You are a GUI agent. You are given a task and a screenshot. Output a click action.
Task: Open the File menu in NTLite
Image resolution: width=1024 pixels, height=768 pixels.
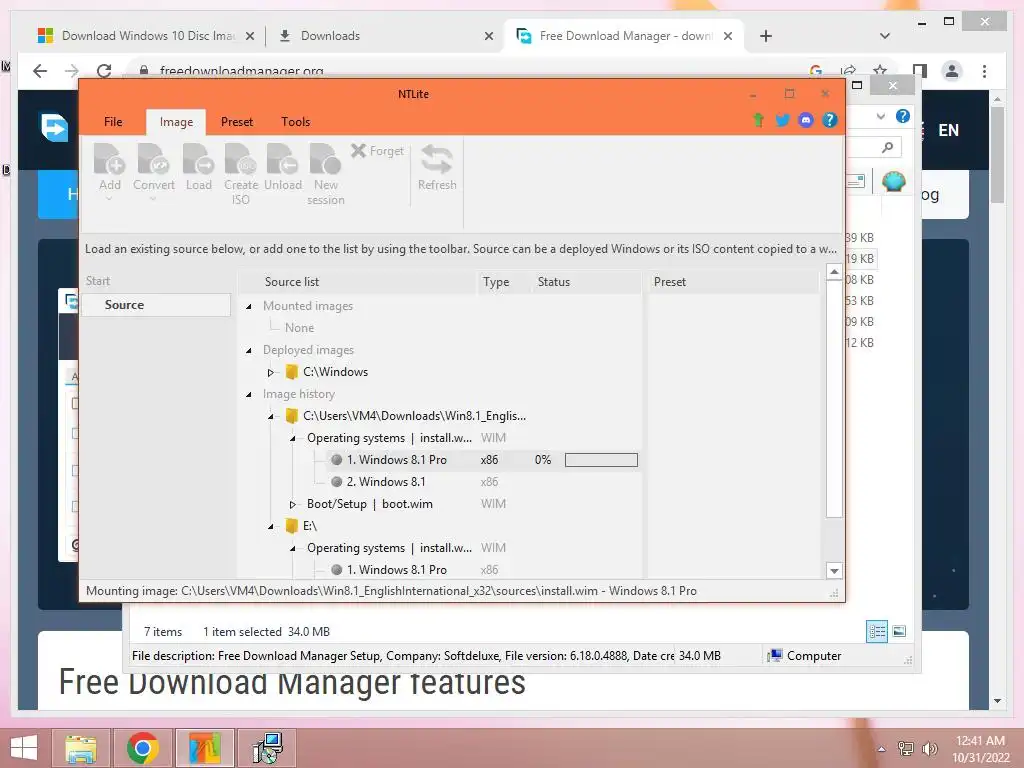pos(113,122)
